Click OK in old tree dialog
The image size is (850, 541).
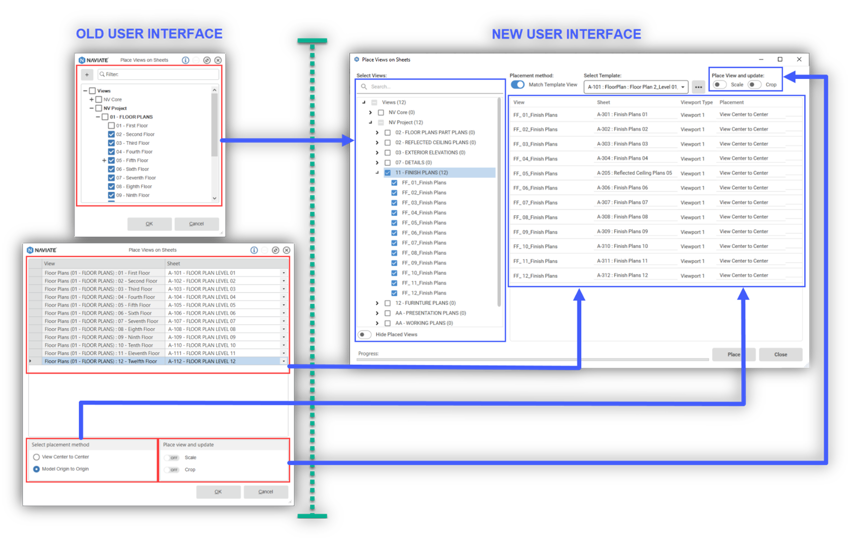[150, 224]
